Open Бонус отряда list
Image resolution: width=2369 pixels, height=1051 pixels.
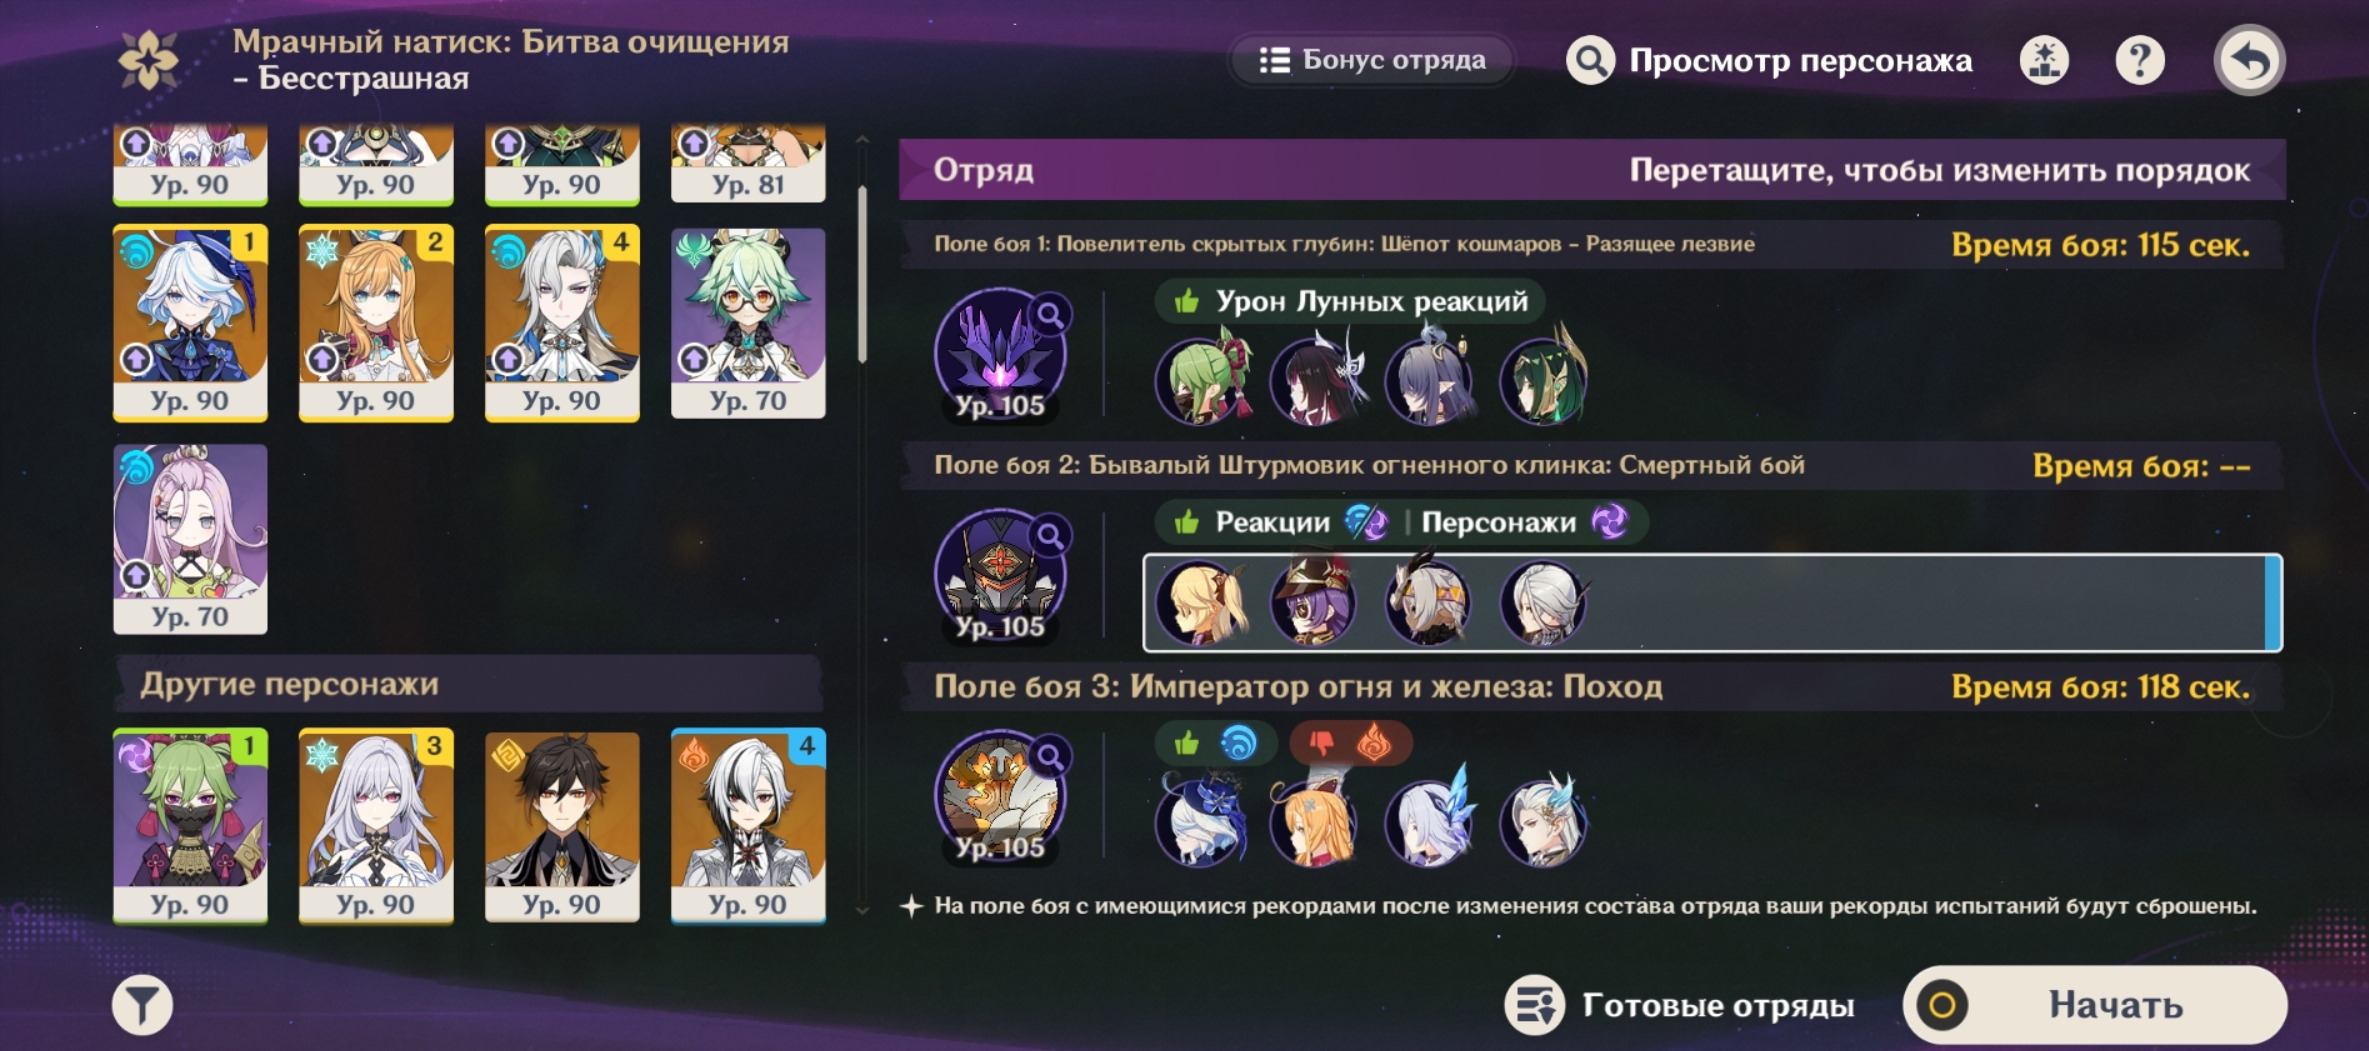[1372, 60]
